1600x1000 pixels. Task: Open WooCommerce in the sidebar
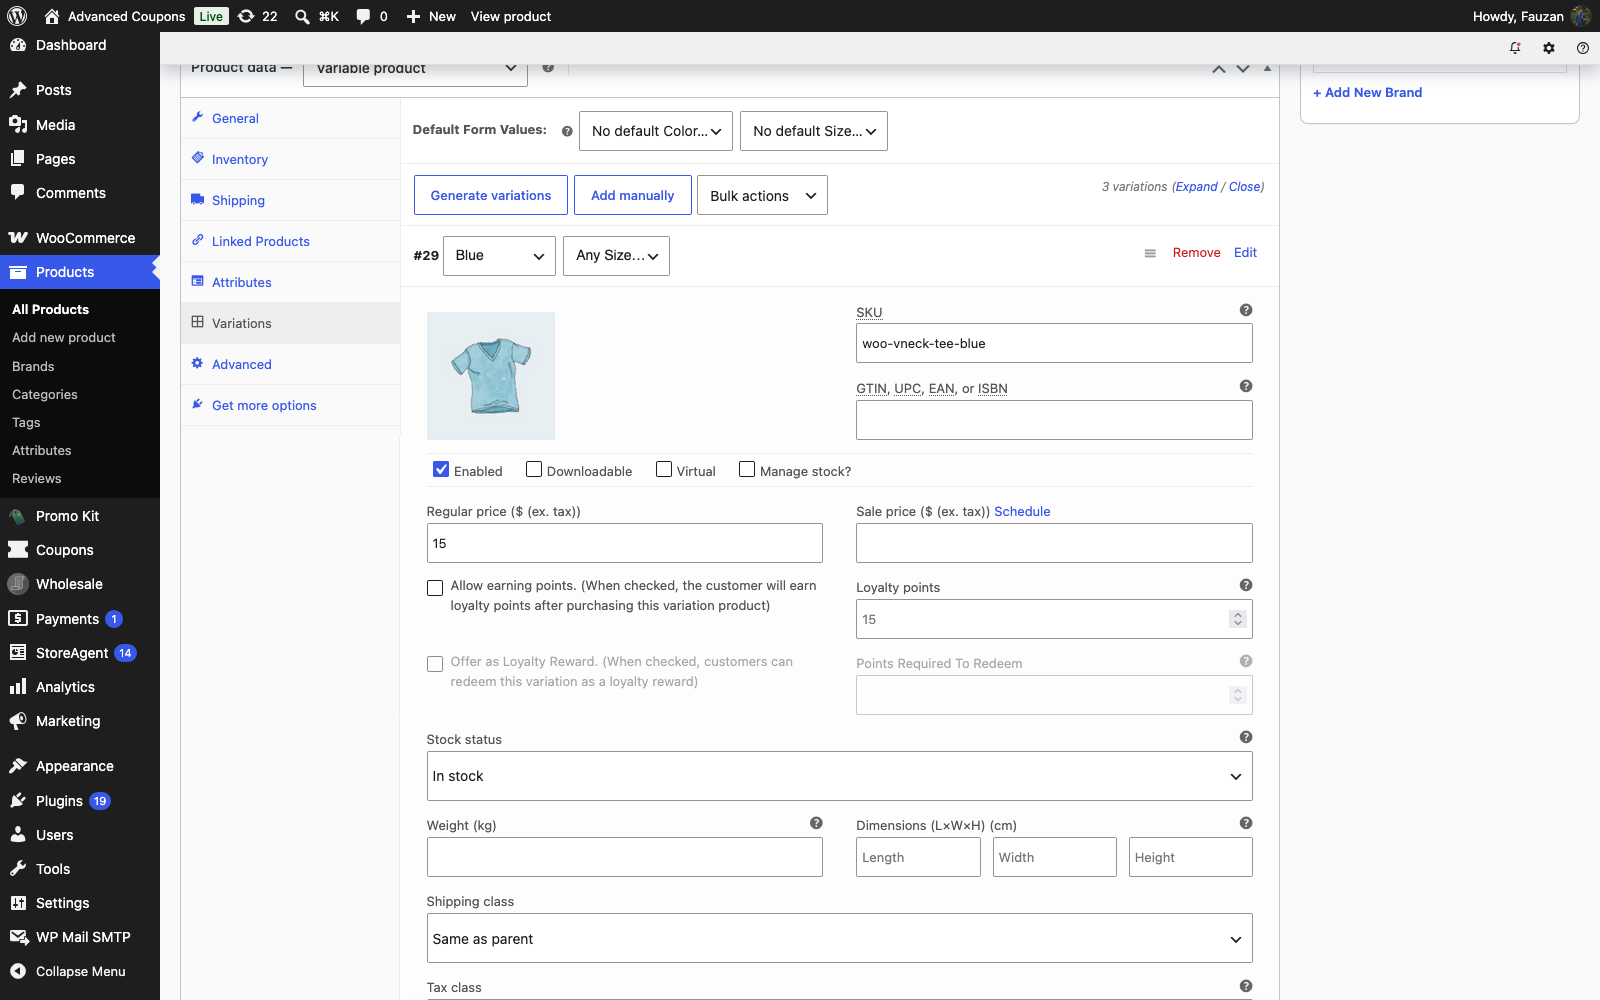(80, 238)
